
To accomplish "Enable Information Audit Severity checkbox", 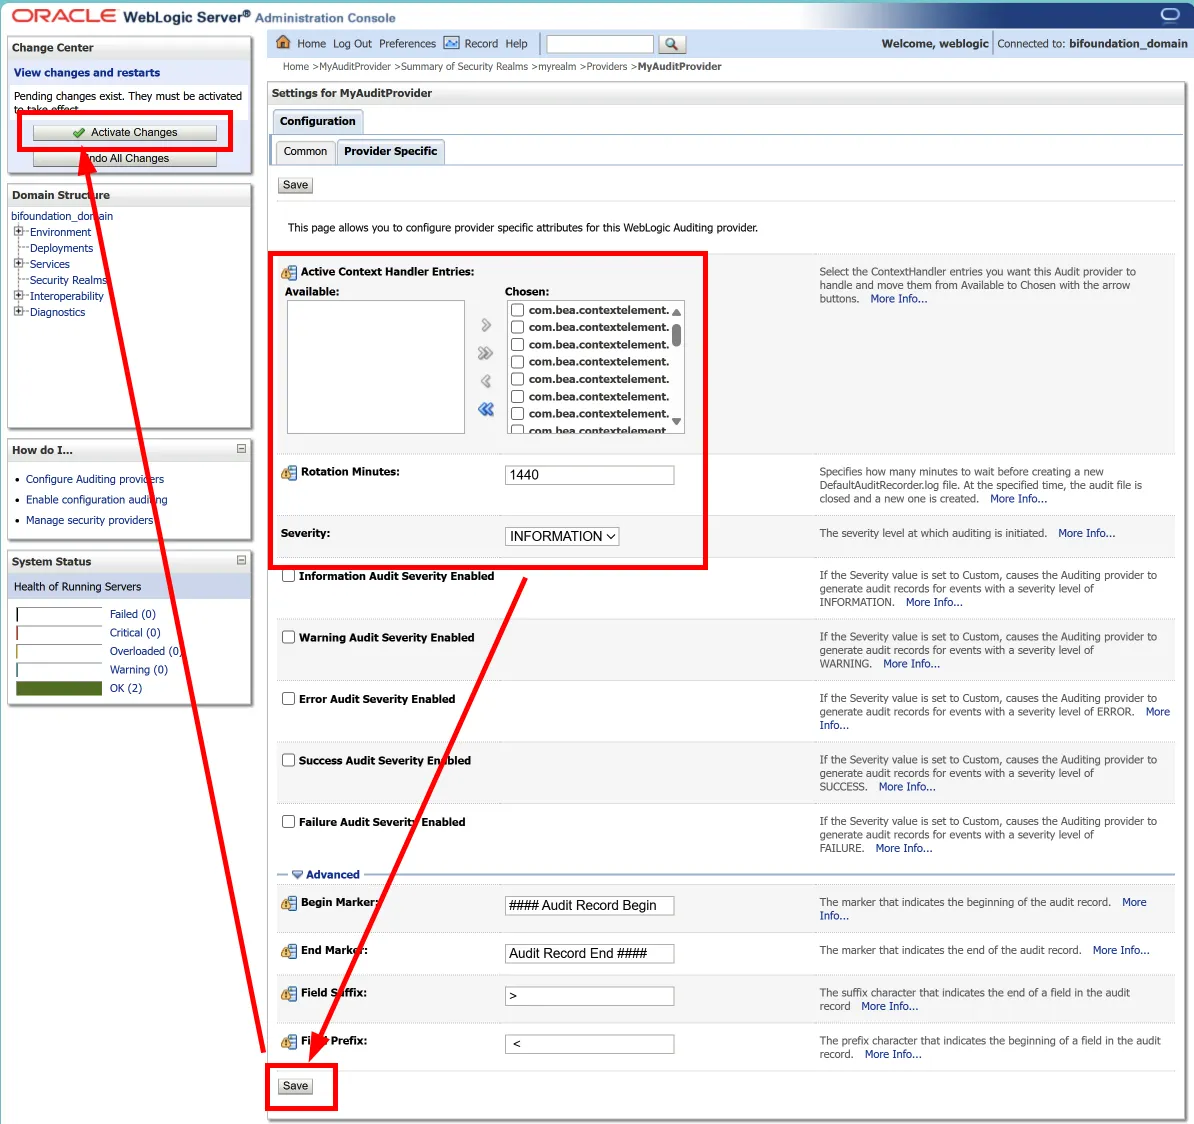I will 289,576.
